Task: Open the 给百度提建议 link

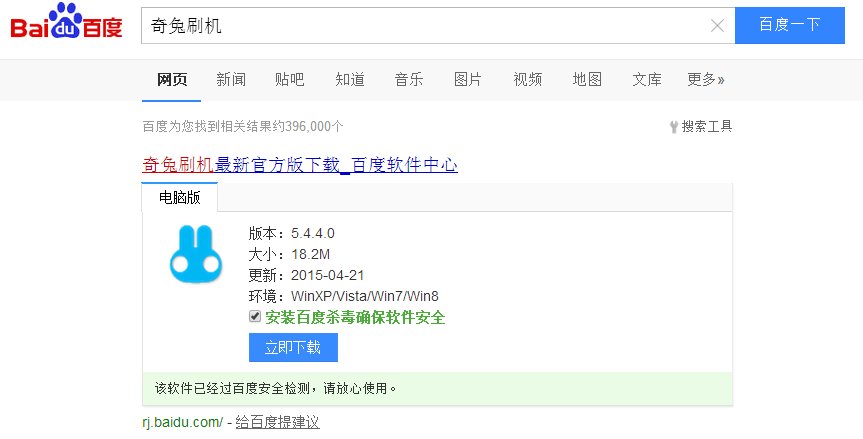Action: pyautogui.click(x=277, y=422)
